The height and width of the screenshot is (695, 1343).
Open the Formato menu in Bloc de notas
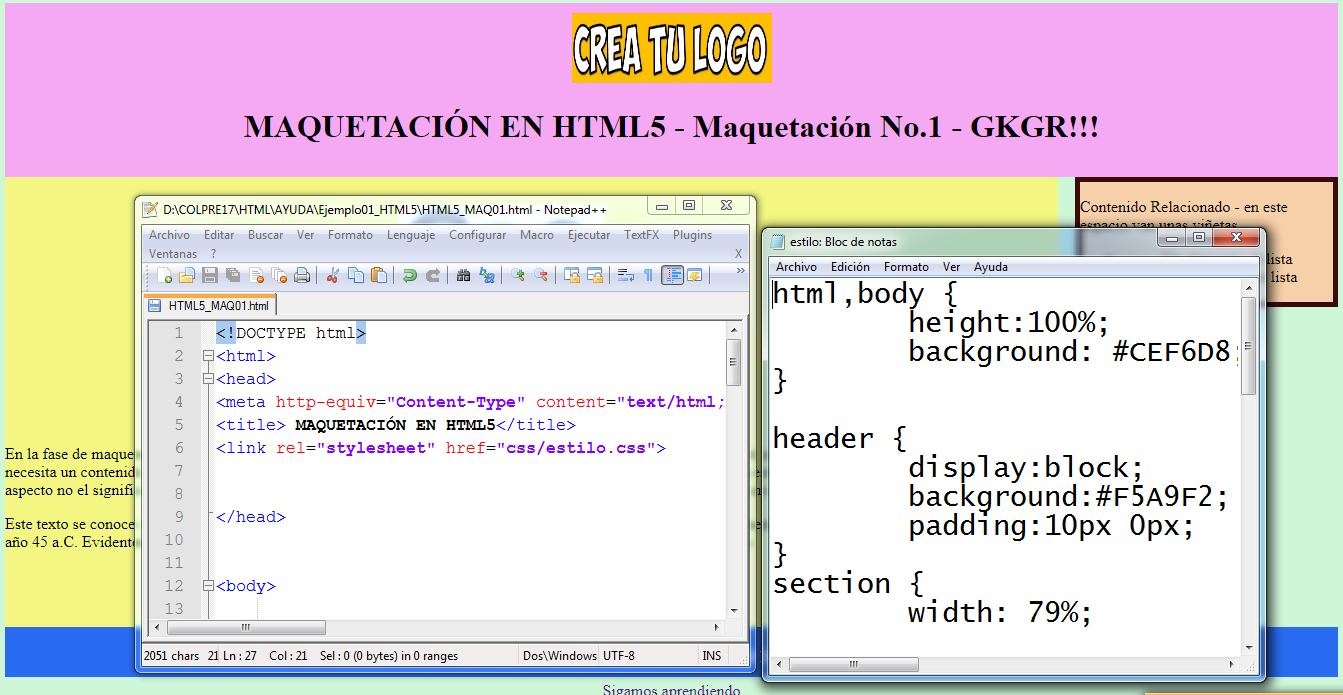pos(906,267)
